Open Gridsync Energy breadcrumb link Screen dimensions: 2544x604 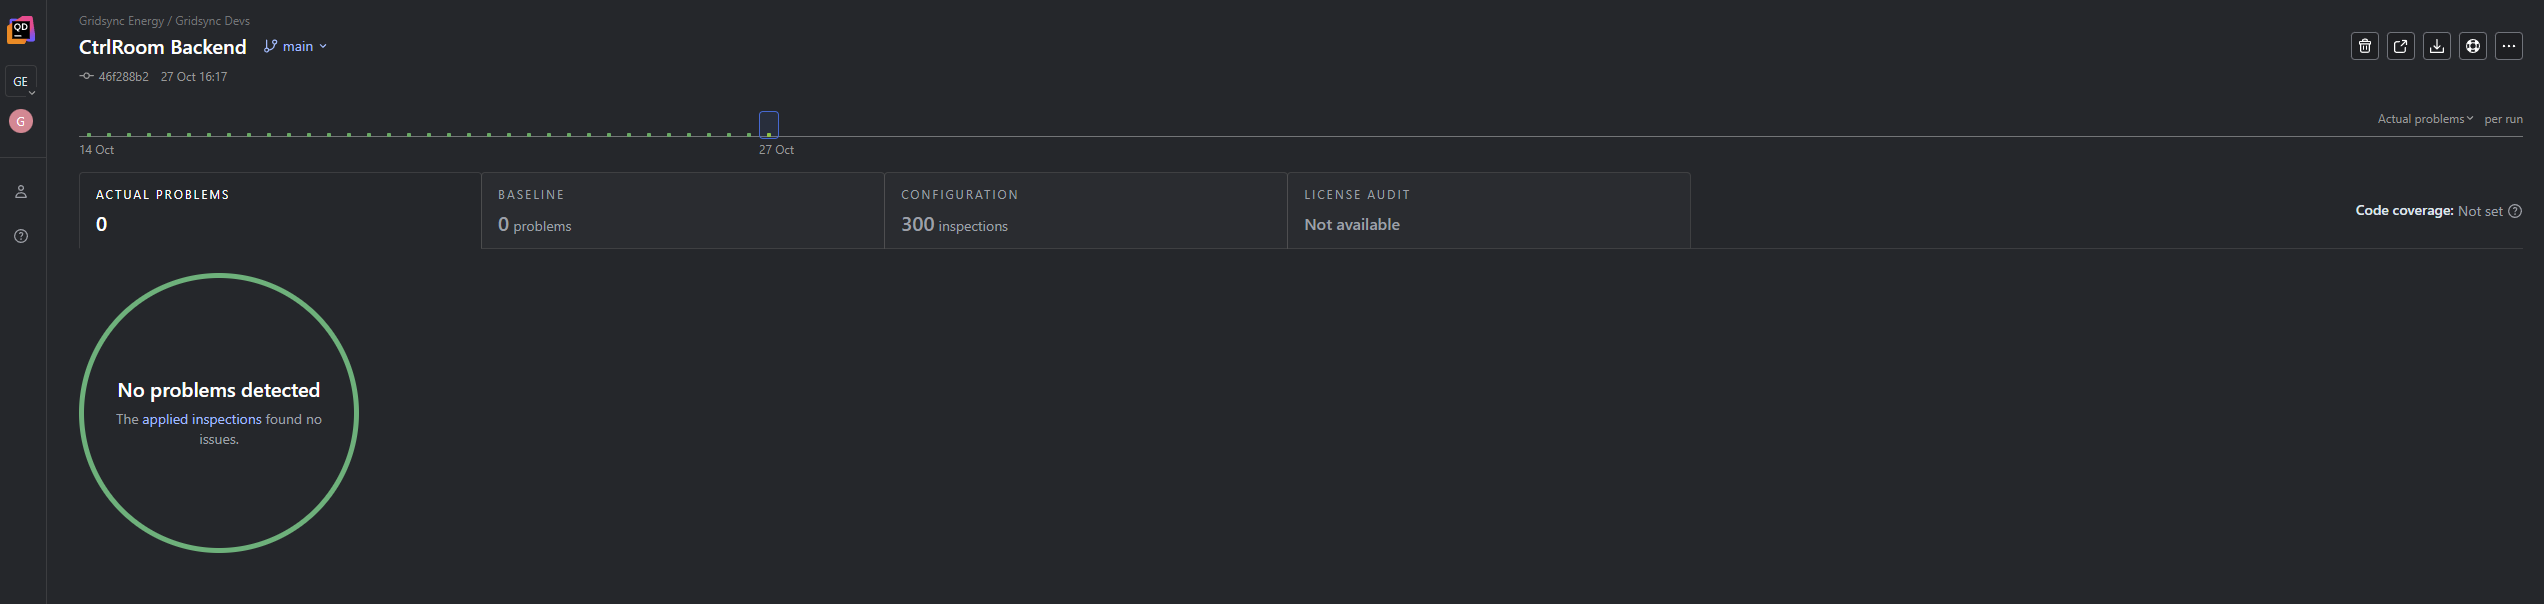(x=121, y=21)
